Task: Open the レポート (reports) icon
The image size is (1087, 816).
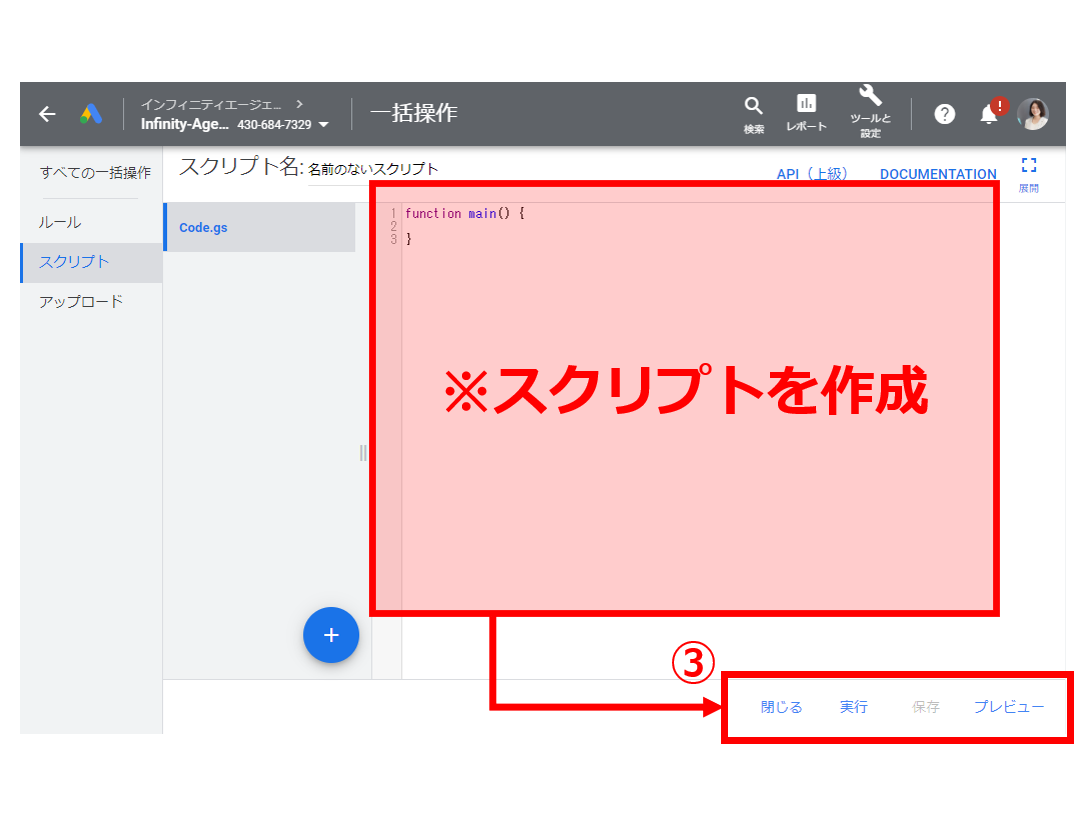Action: point(806,112)
